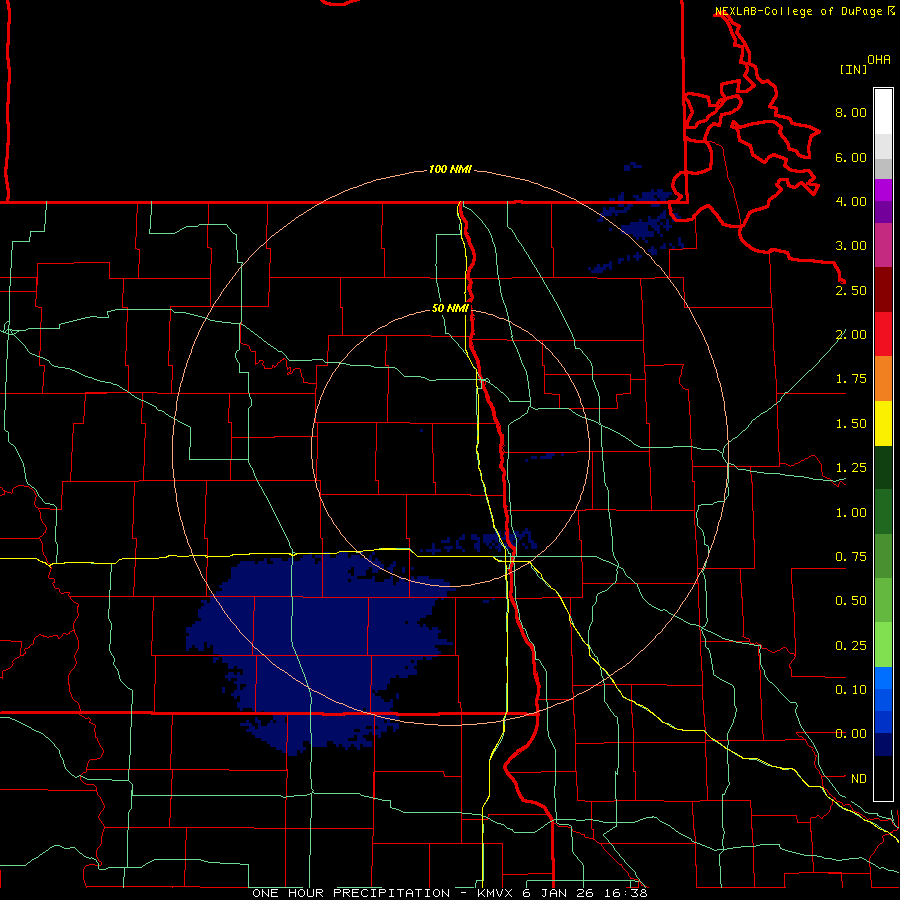900x900 pixels.
Task: Pick the light blue legend swatch
Action: (x=883, y=678)
